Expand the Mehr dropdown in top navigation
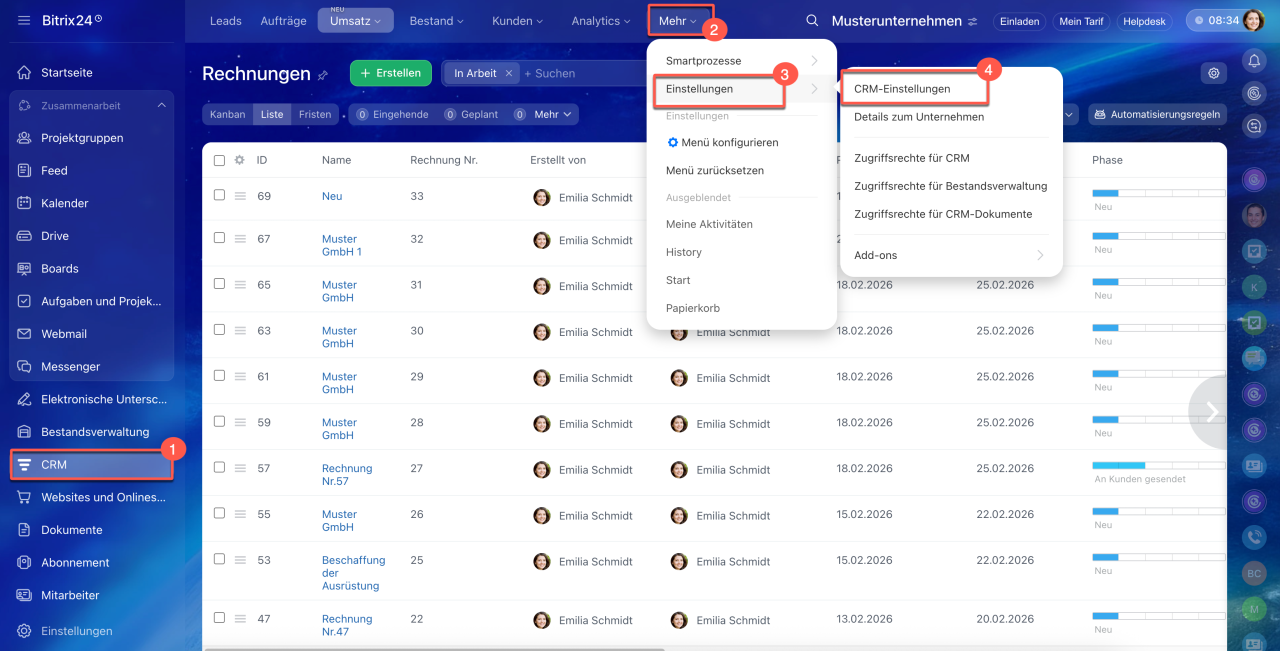 pyautogui.click(x=678, y=21)
